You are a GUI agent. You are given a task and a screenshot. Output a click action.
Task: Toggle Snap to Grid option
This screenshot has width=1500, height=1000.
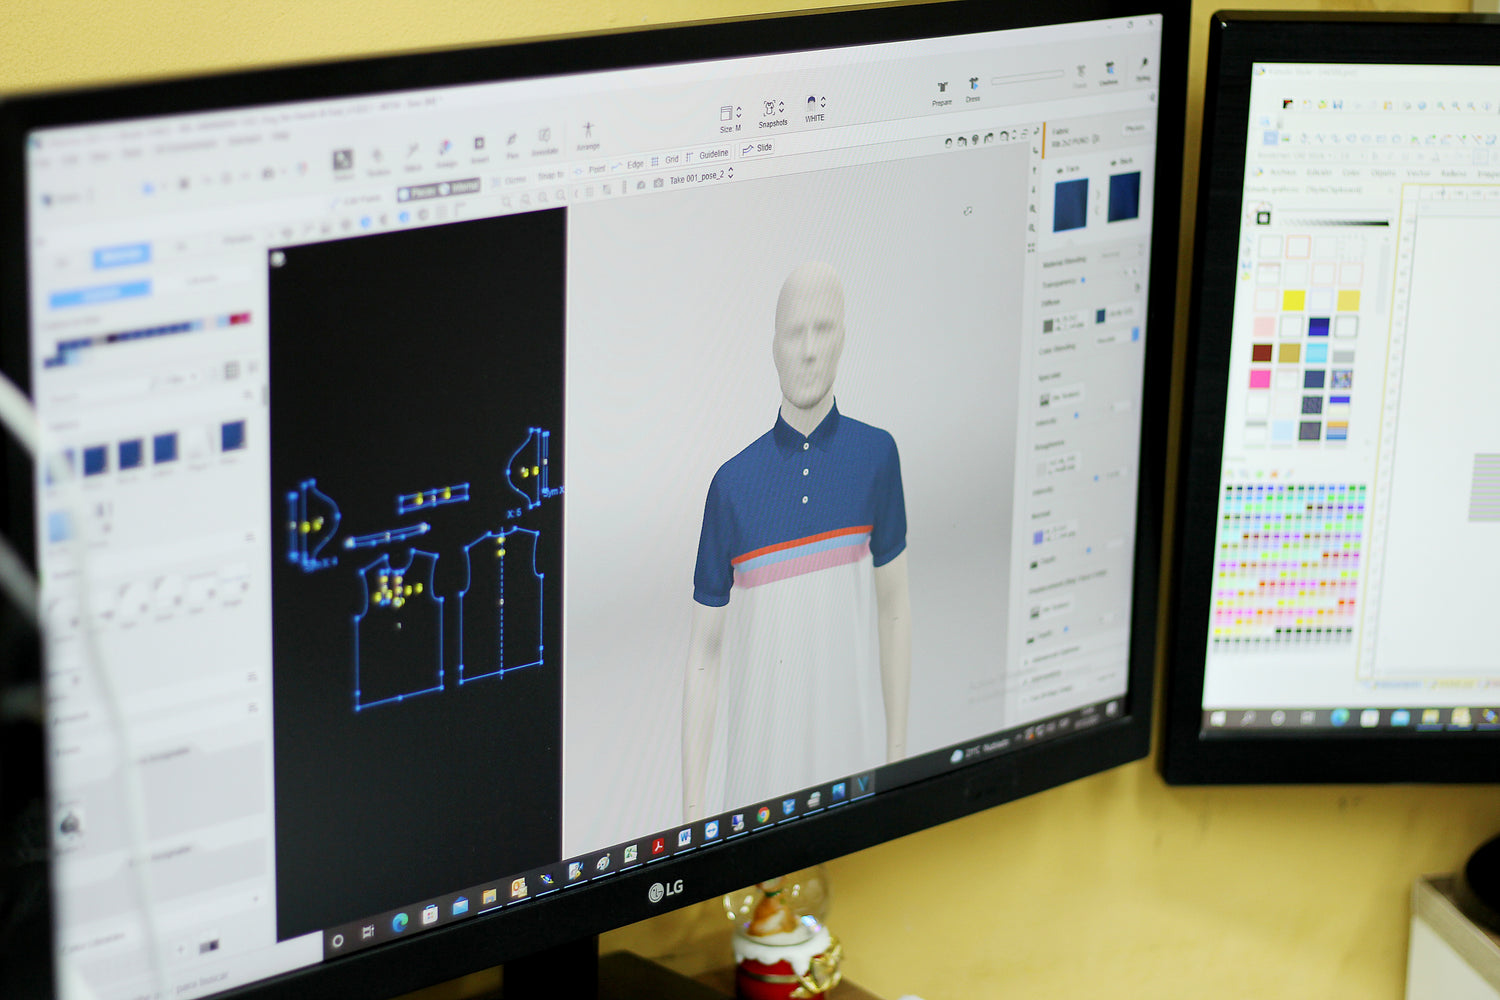pyautogui.click(x=665, y=160)
